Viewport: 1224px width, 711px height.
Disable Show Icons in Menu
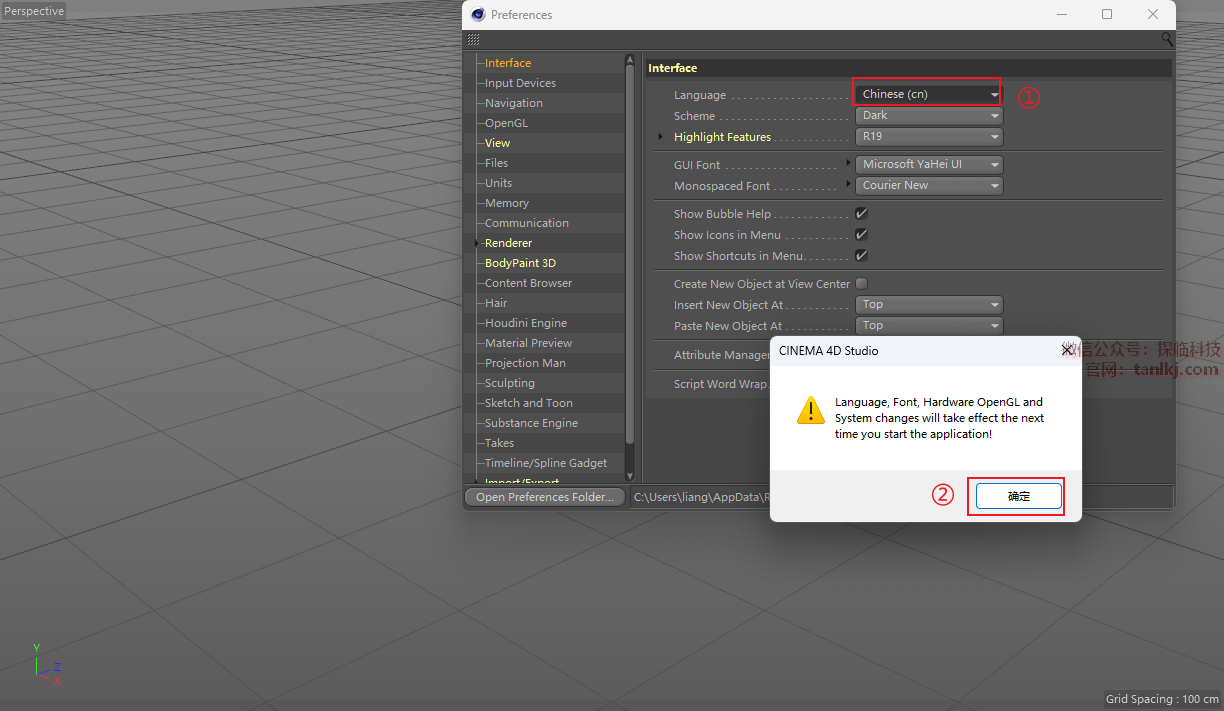[861, 235]
